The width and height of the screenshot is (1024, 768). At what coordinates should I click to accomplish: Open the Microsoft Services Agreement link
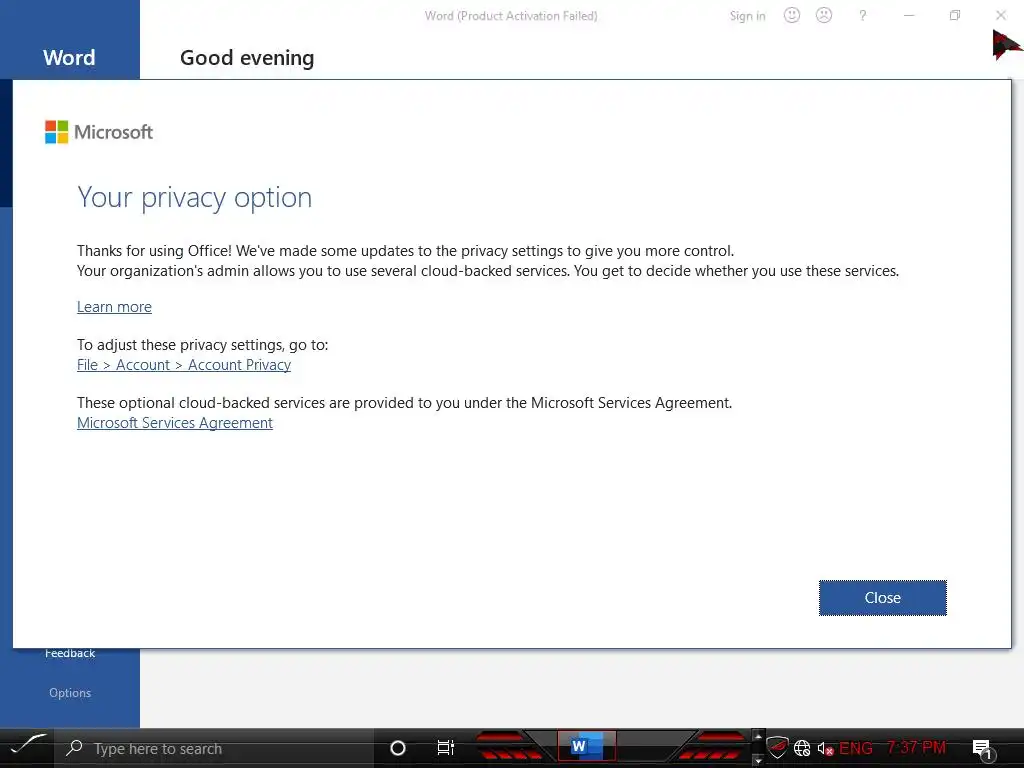point(175,423)
